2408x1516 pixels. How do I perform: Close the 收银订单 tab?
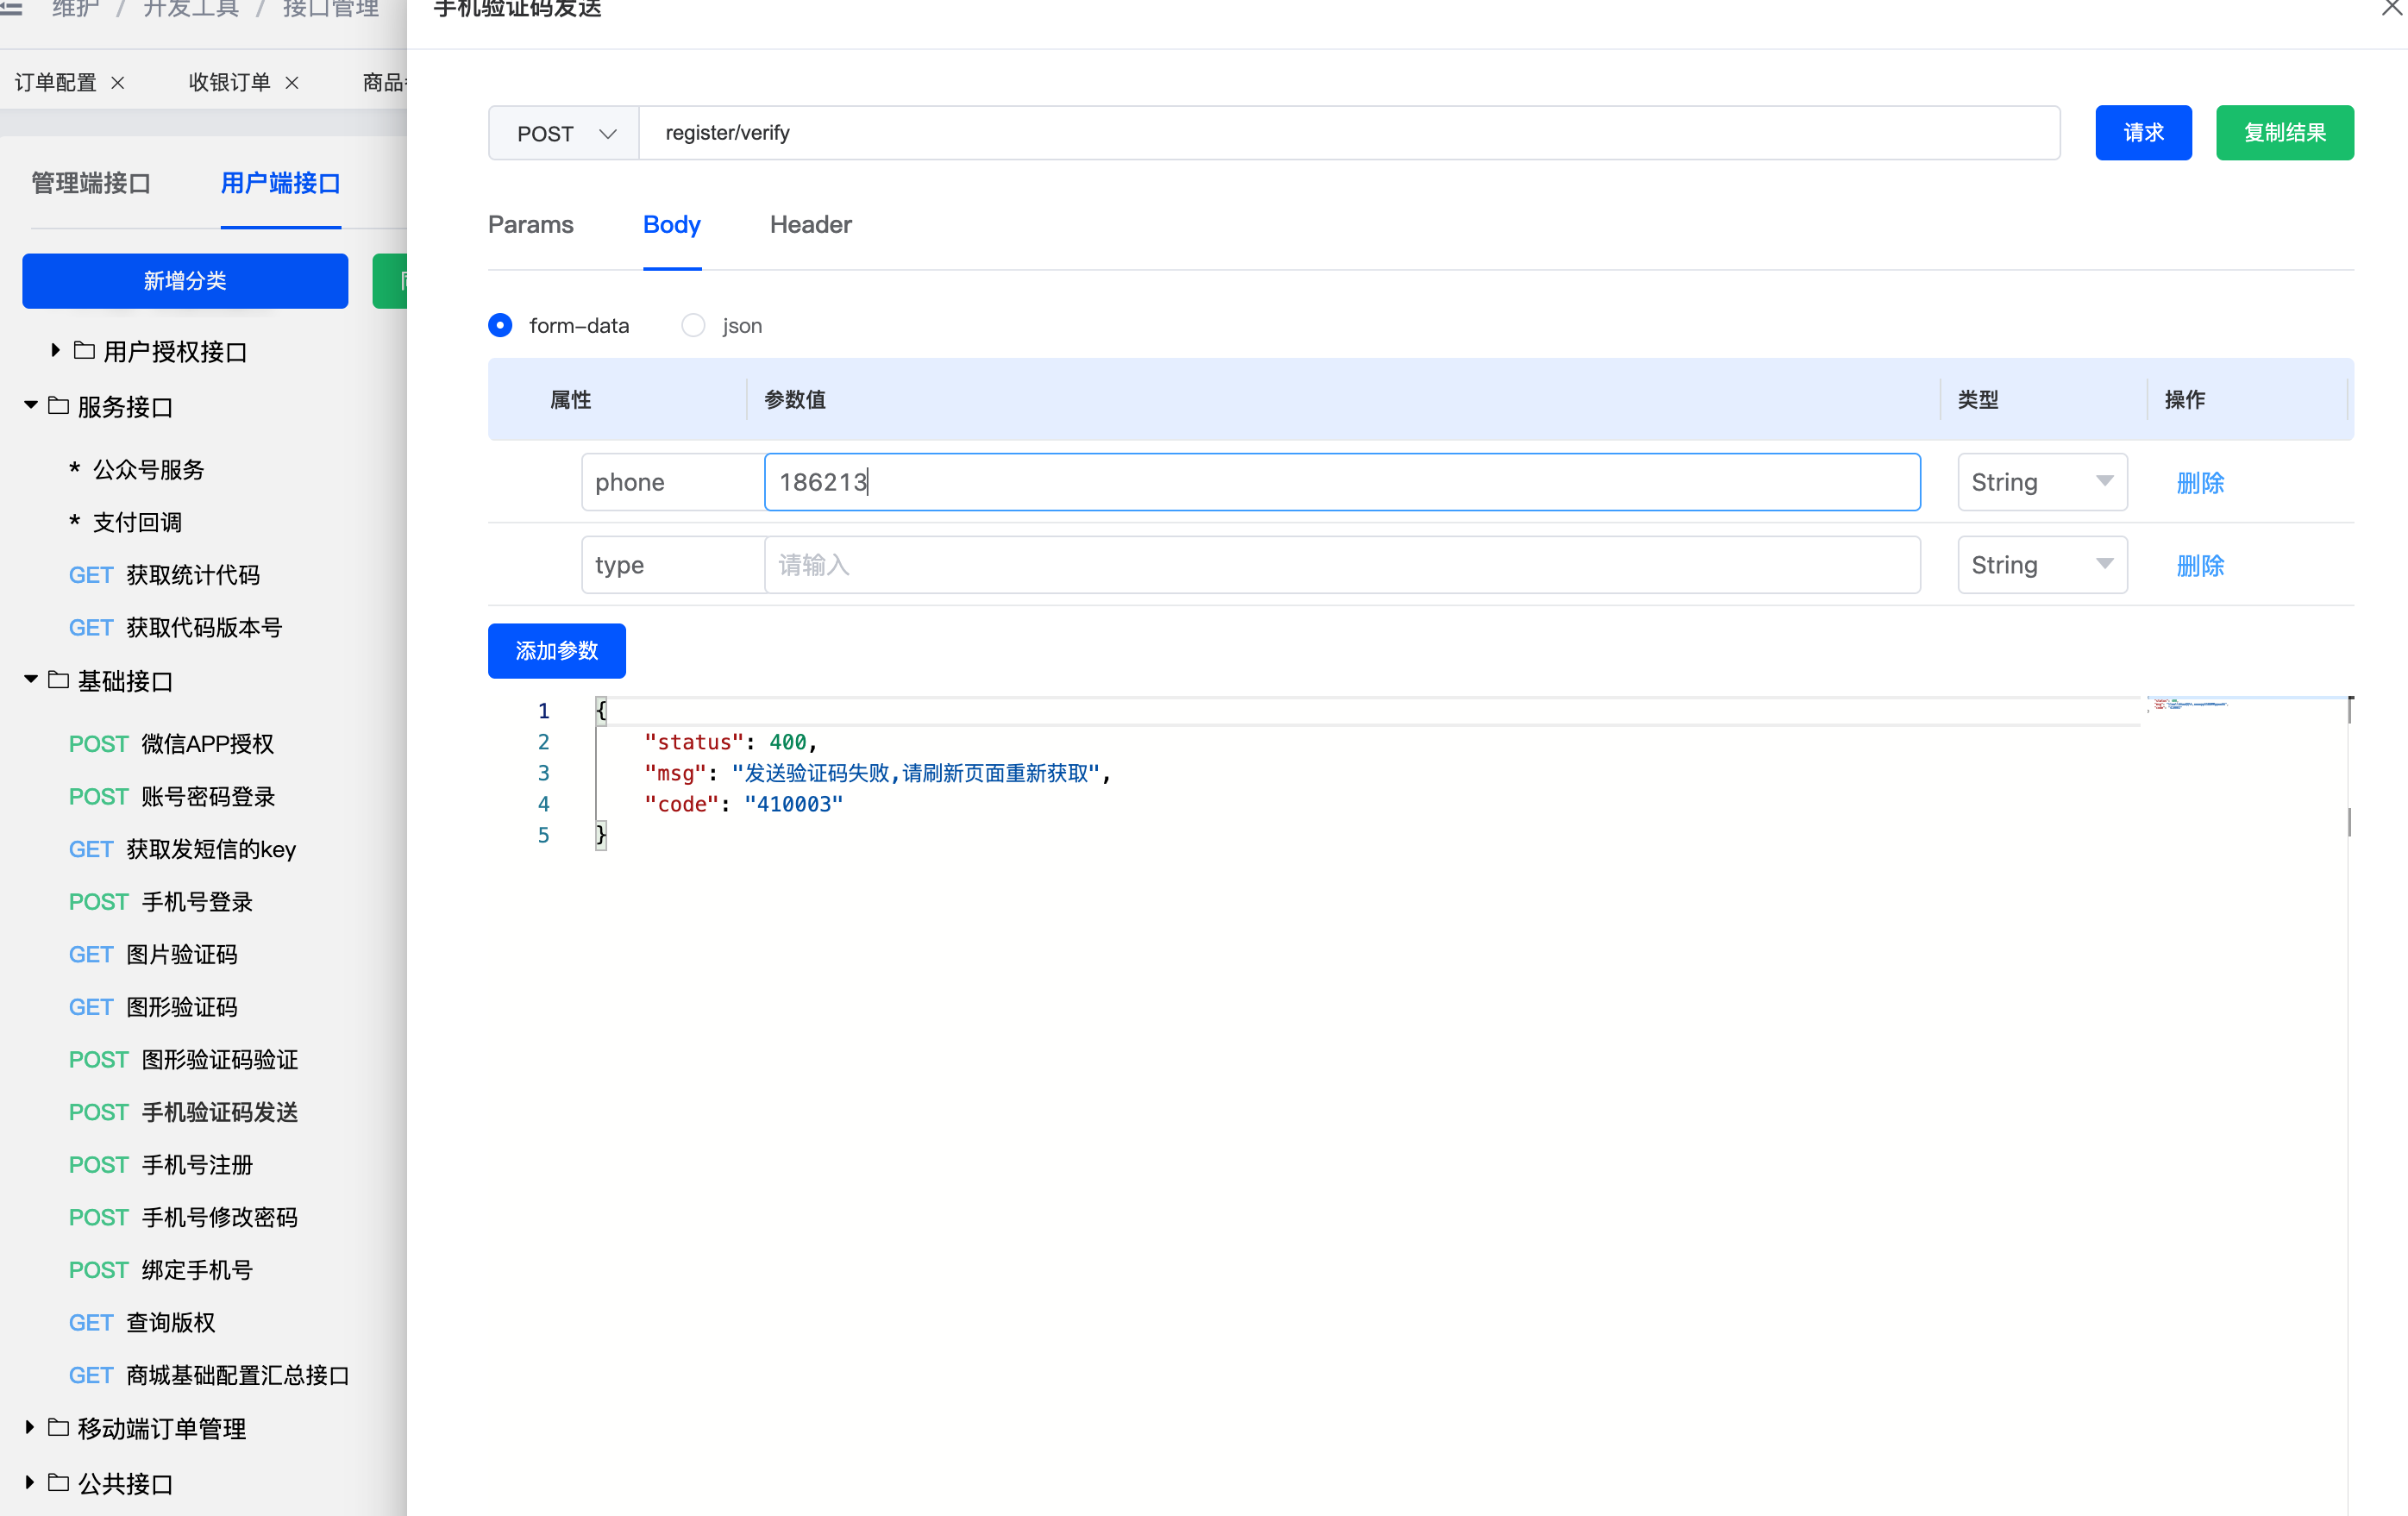[292, 83]
